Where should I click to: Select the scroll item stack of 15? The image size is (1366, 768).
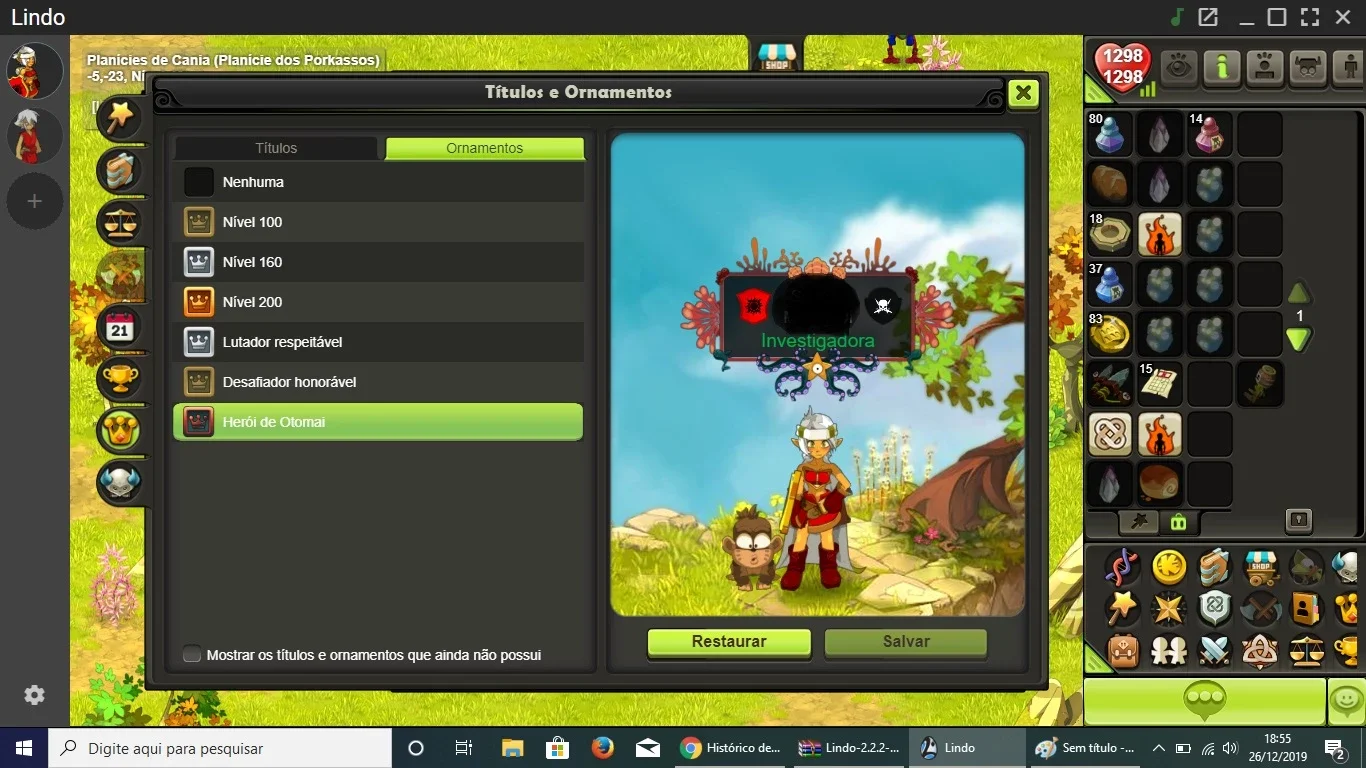(x=1160, y=383)
